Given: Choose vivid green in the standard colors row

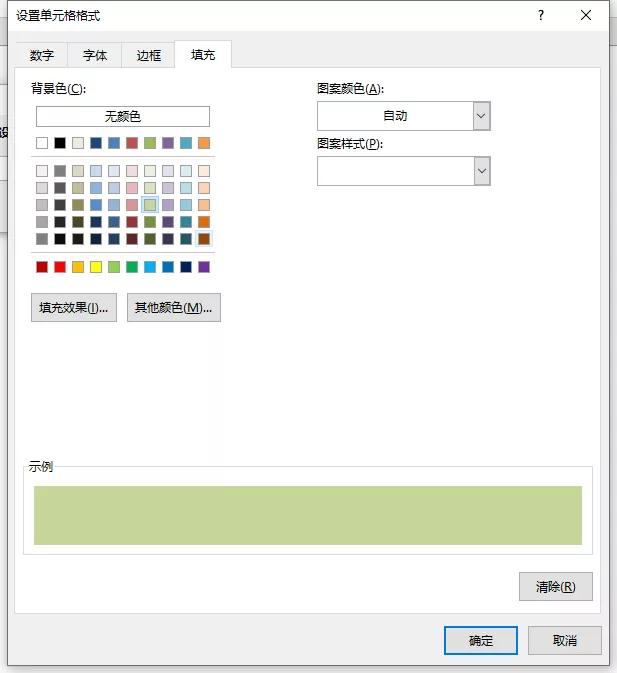Looking at the screenshot, I should (132, 267).
